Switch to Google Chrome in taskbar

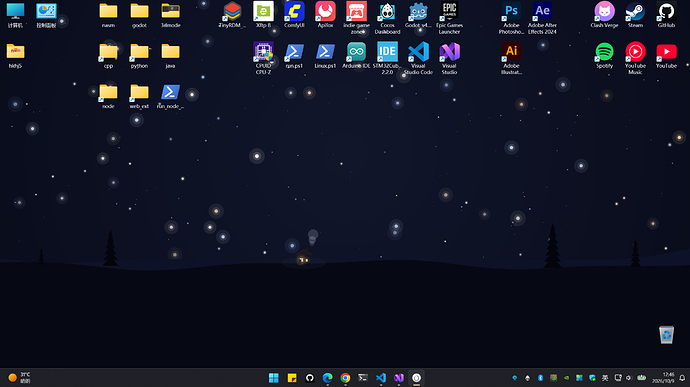click(345, 378)
